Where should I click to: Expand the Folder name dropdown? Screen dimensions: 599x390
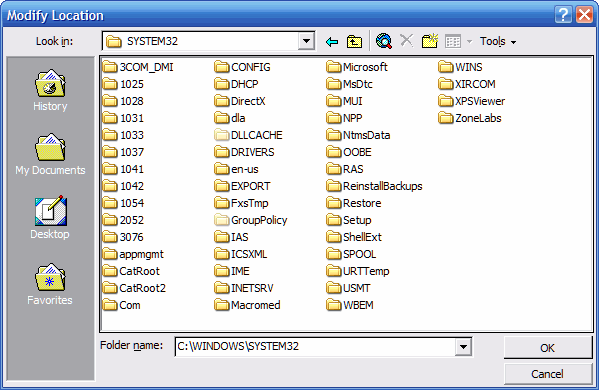[x=463, y=347]
